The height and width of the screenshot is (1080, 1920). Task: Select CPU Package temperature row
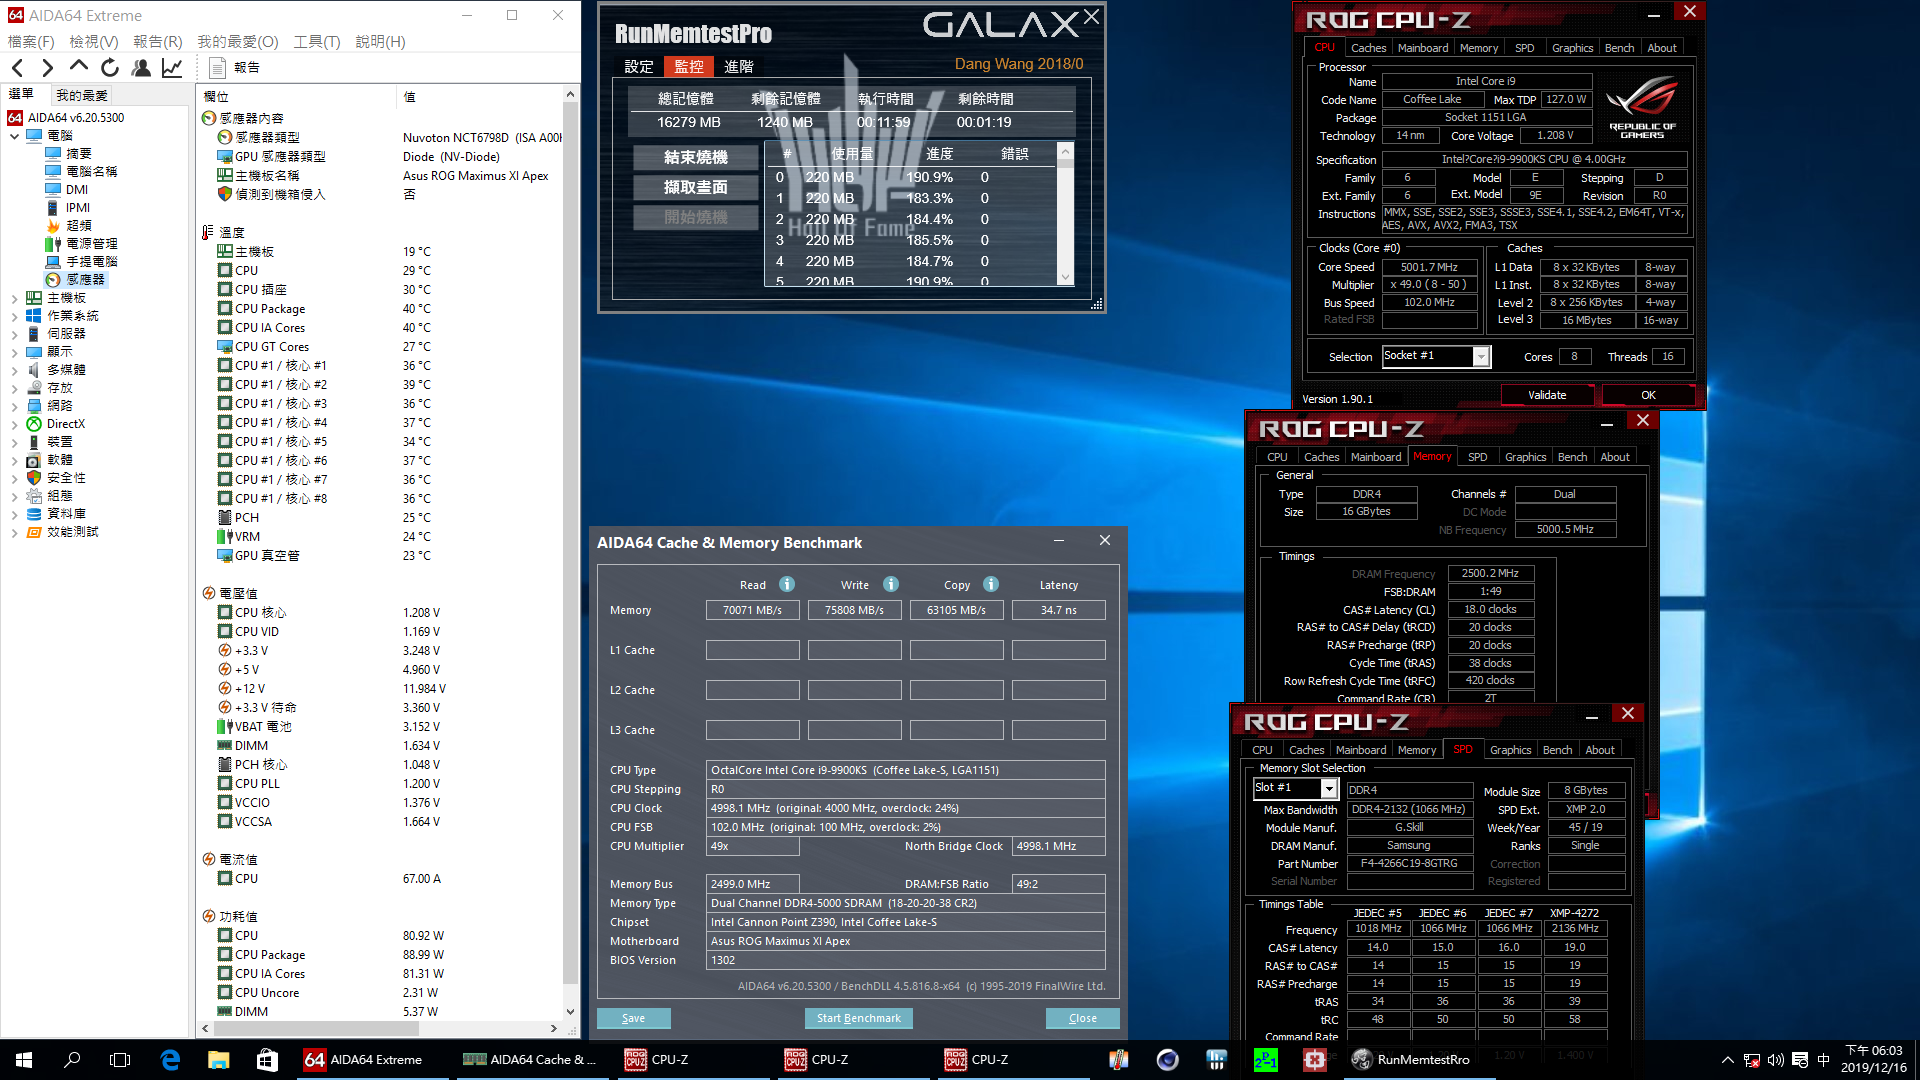coord(380,309)
